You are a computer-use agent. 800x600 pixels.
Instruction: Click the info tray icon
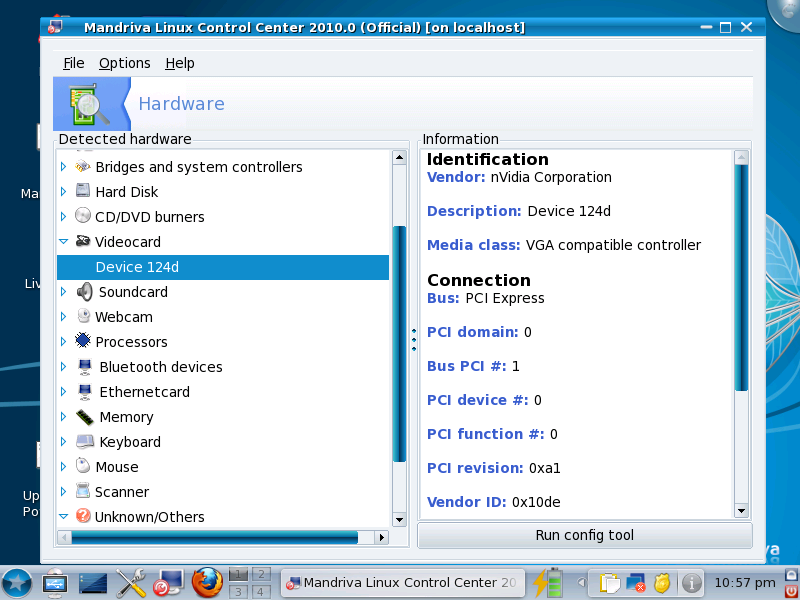click(x=691, y=583)
